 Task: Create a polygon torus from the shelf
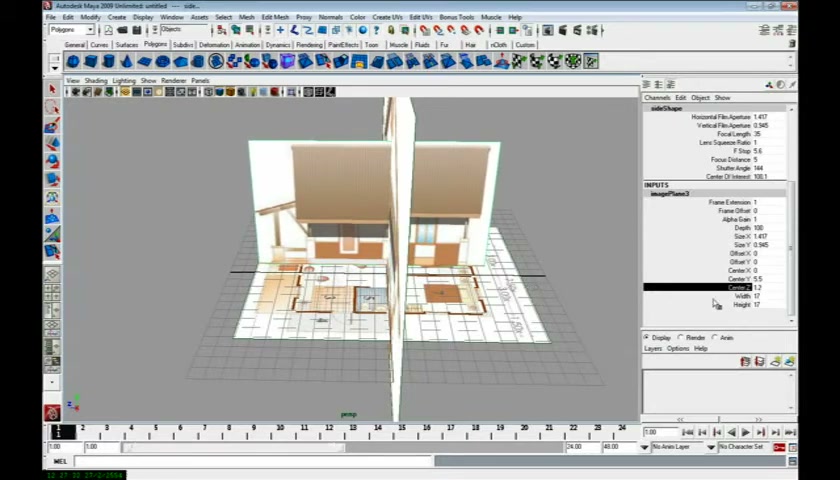(162, 62)
